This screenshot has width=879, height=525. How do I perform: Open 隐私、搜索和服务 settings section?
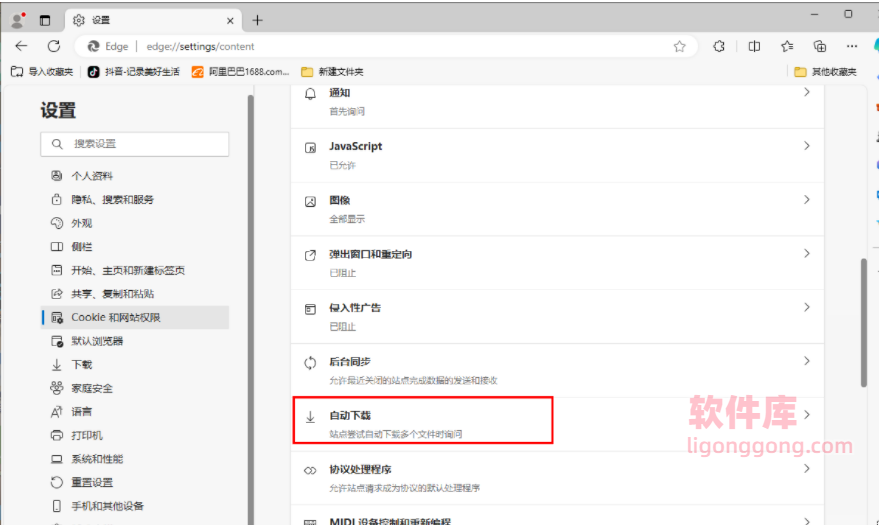(x=135, y=199)
